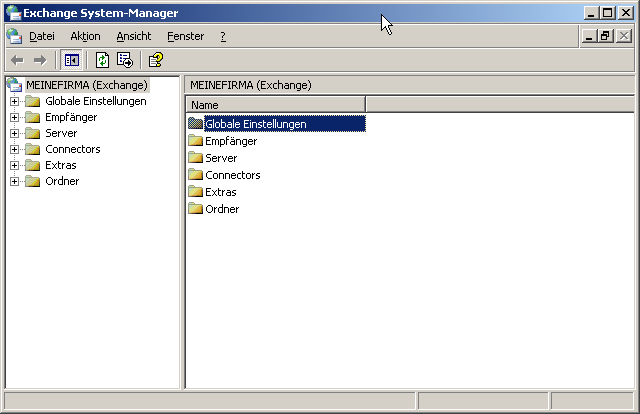This screenshot has height=414, width=640.
Task: Maximize the Exchange System-Manager window
Action: 607,13
